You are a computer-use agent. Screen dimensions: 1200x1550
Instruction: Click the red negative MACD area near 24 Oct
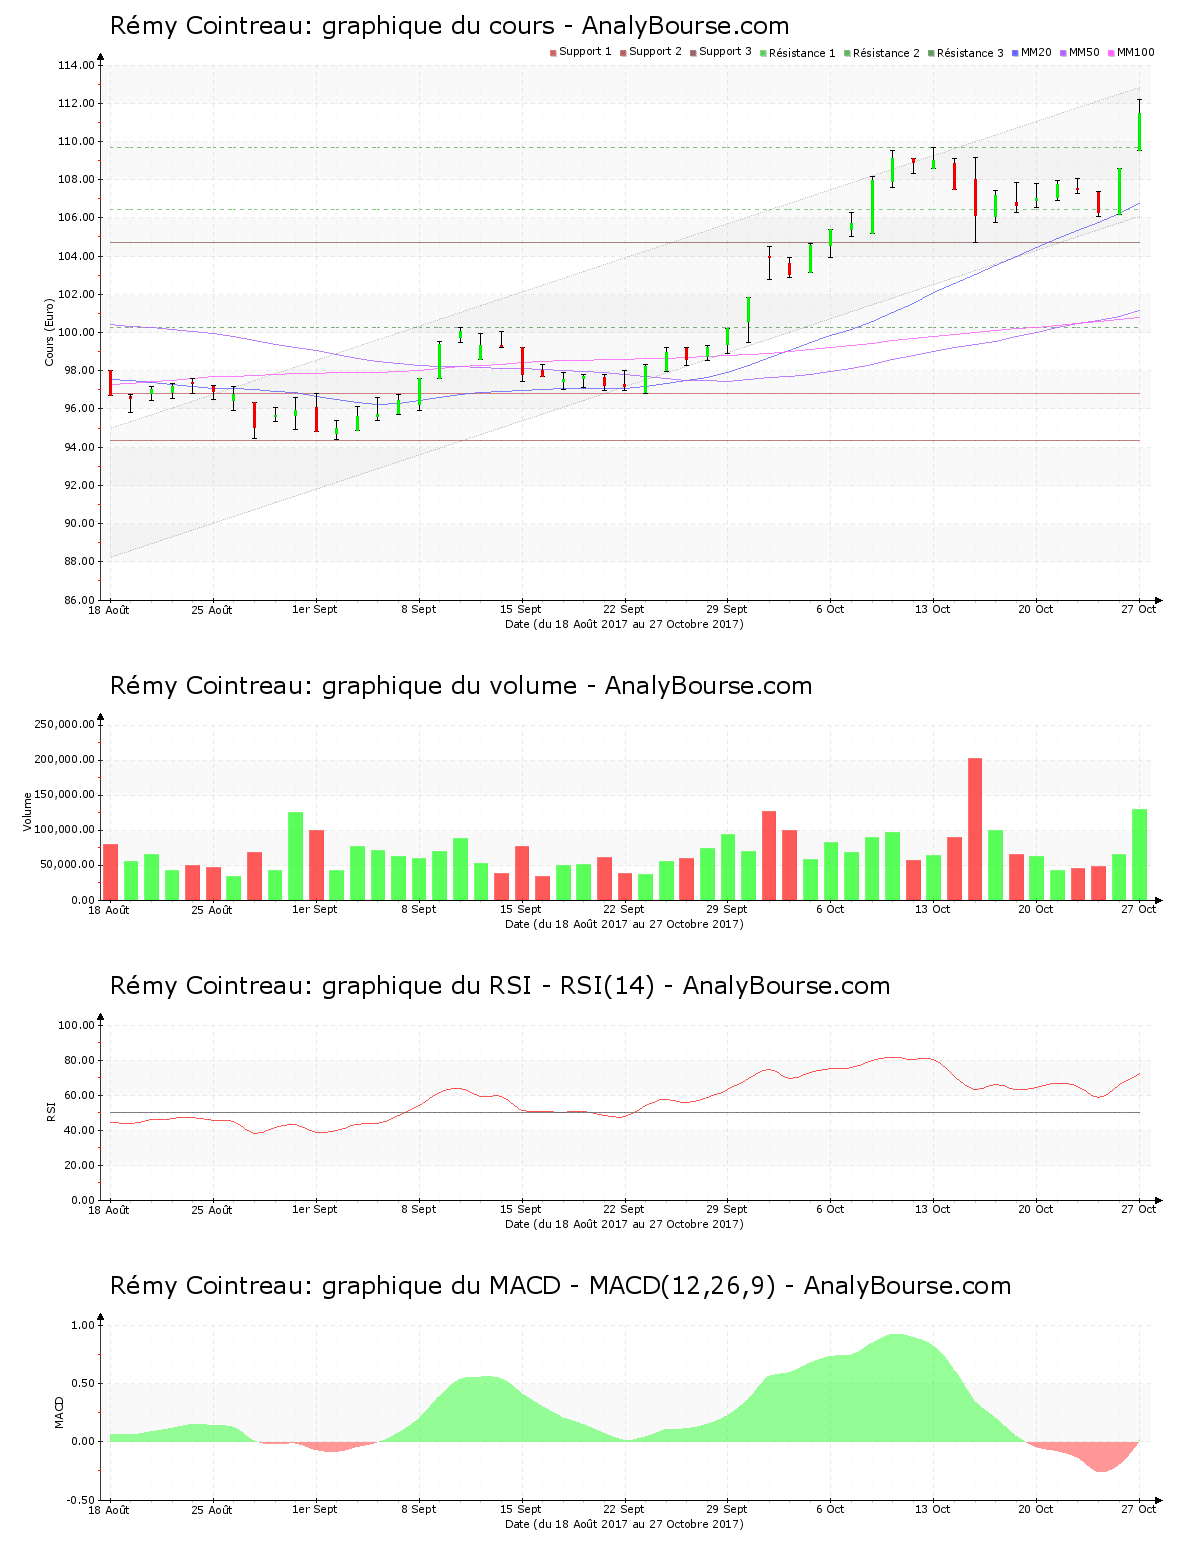[x=1100, y=1457]
